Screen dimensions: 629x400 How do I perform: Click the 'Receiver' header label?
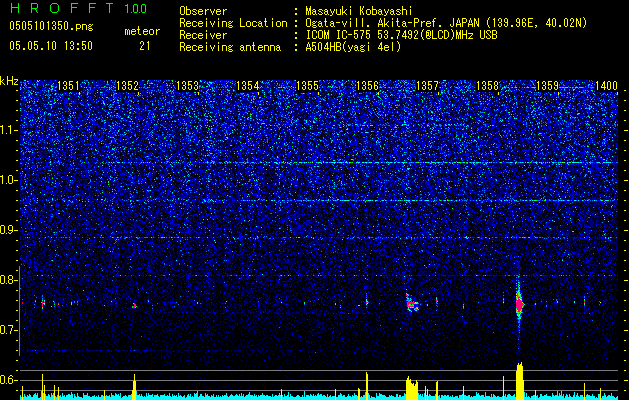(x=203, y=35)
